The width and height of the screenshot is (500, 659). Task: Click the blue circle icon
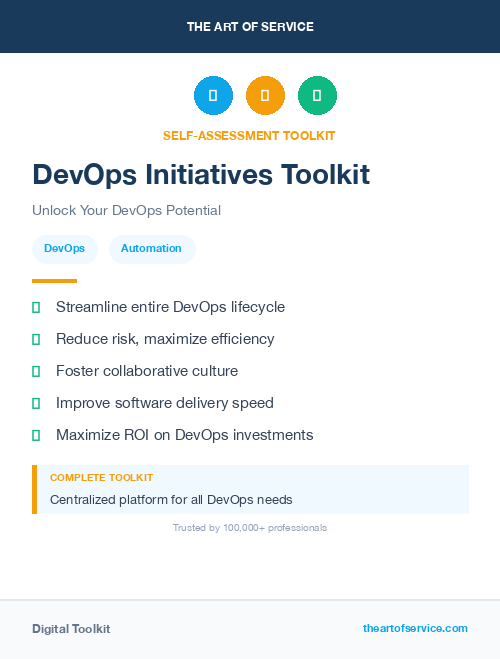point(213,95)
